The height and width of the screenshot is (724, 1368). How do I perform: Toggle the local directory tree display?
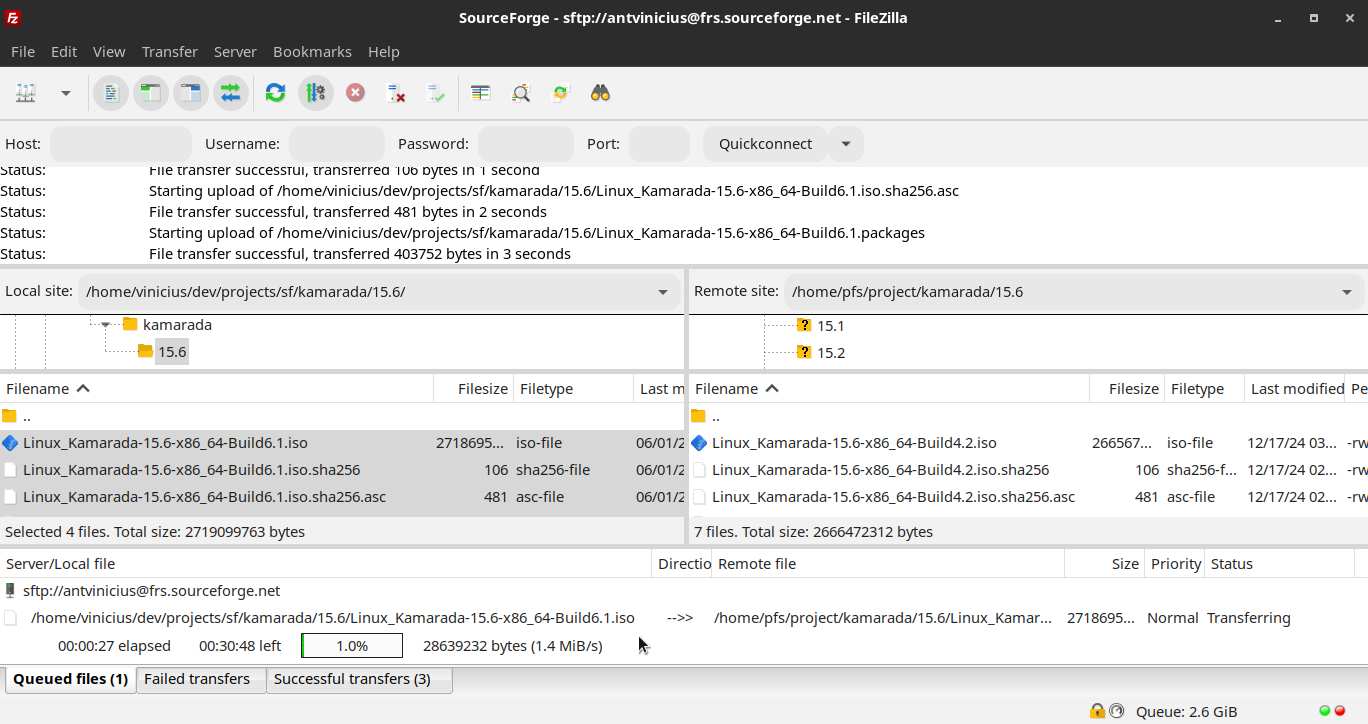coord(151,93)
